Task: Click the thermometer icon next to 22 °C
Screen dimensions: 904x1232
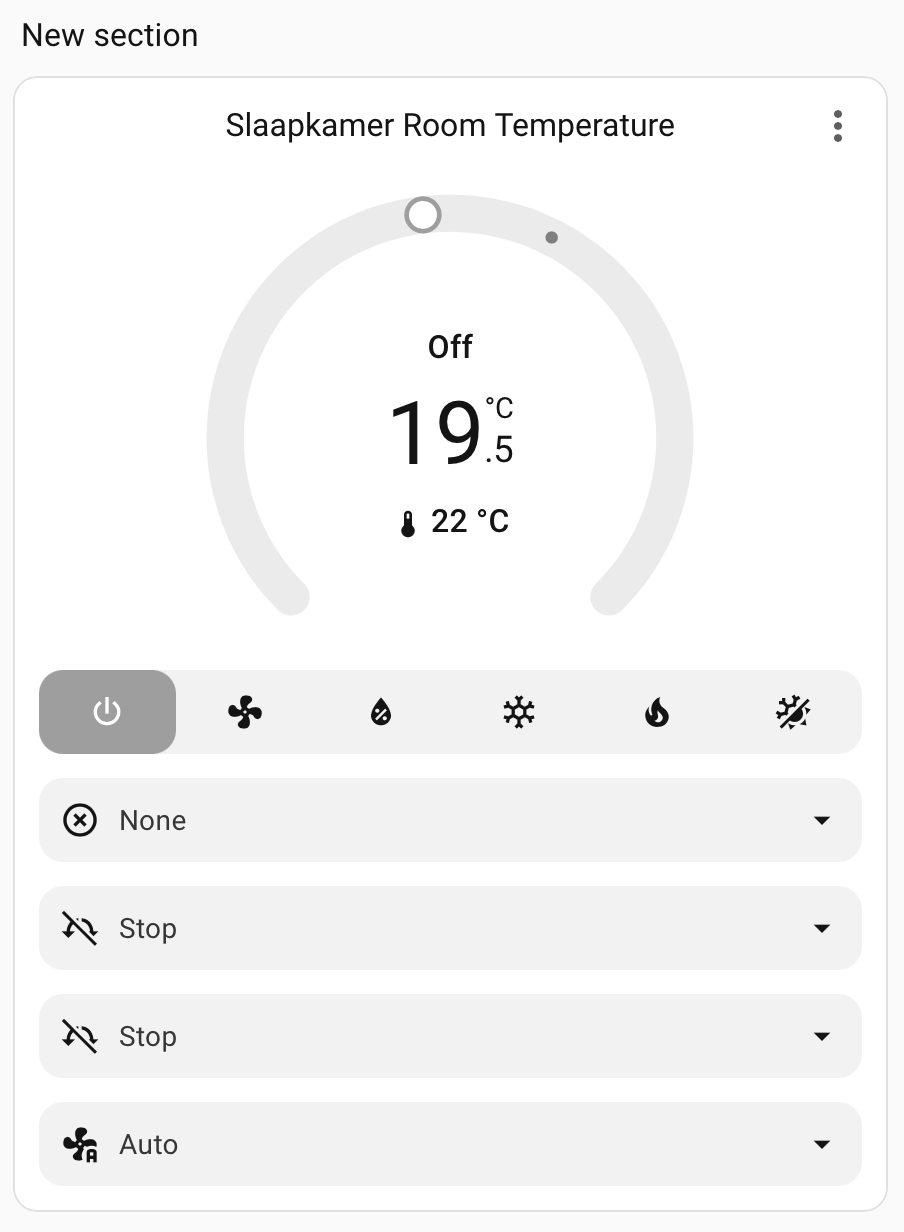Action: click(407, 523)
